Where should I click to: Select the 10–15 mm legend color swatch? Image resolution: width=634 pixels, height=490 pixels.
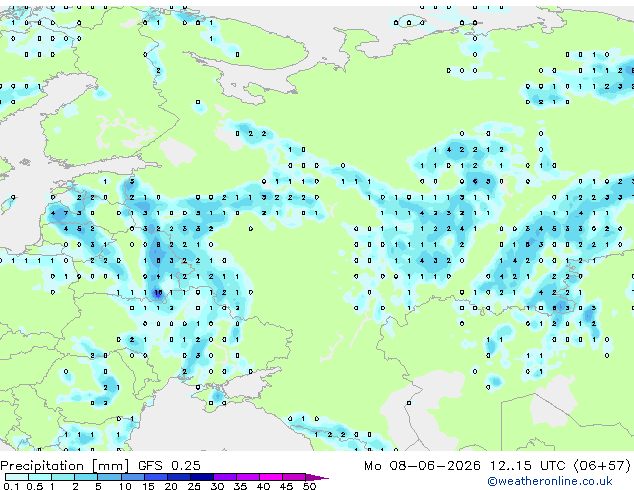[132, 477]
